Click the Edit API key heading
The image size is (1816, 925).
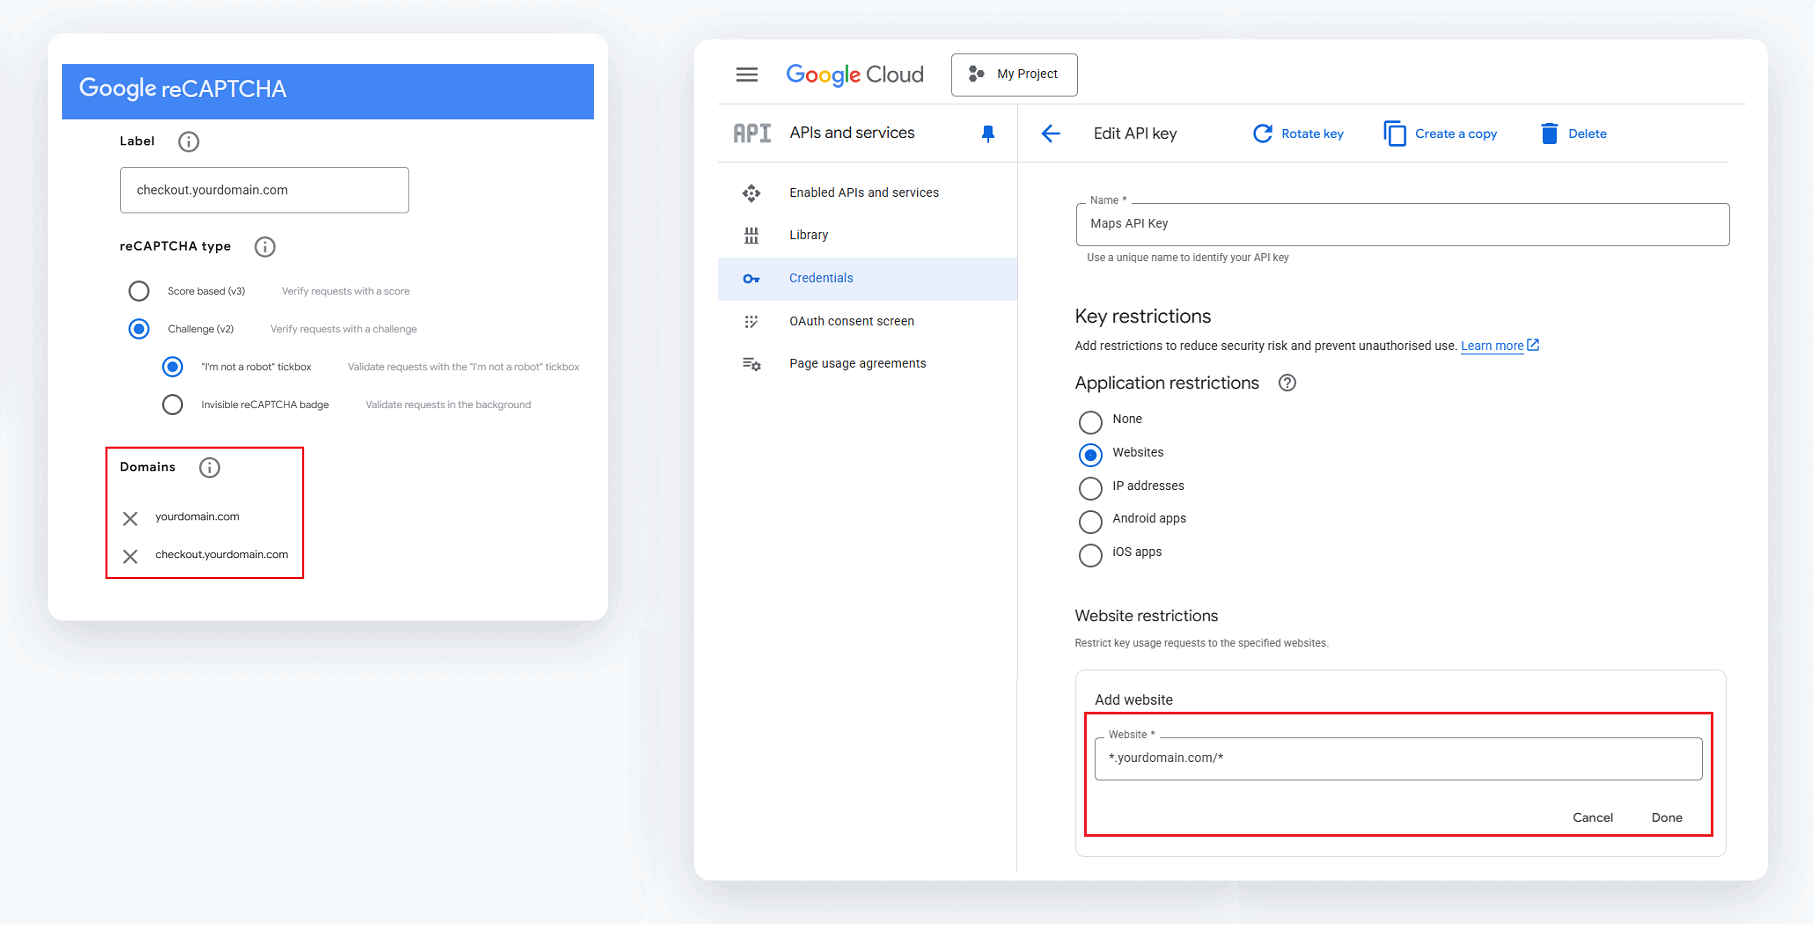coord(1135,134)
